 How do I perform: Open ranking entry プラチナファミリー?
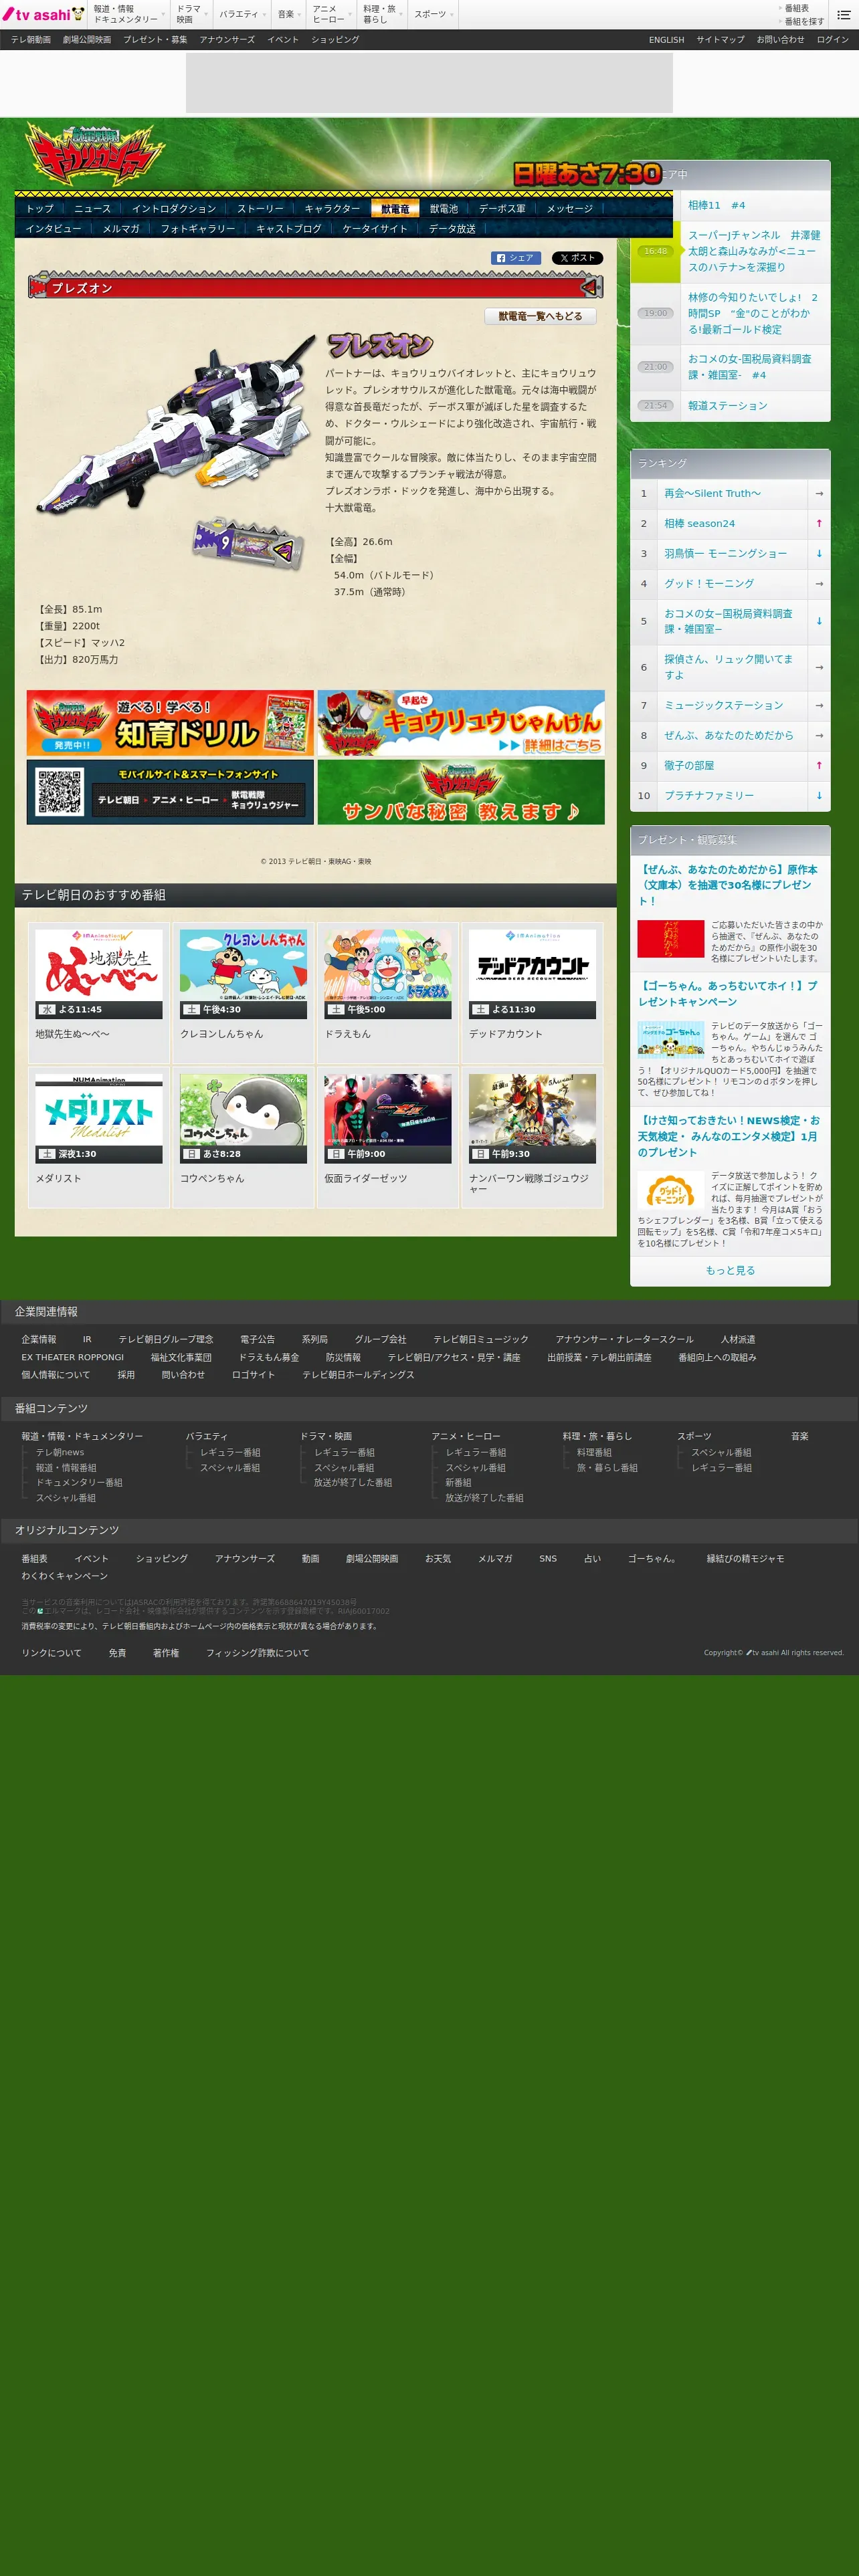tap(709, 795)
